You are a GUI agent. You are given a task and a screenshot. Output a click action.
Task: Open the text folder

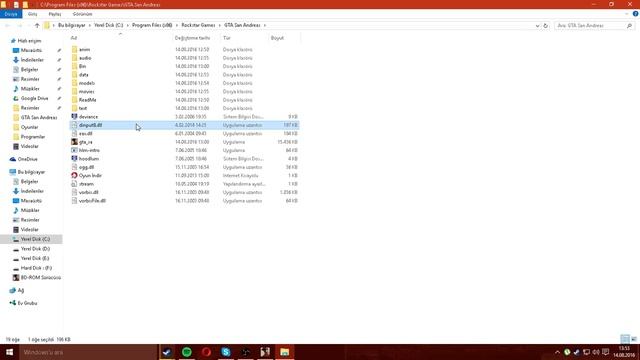pyautogui.click(x=83, y=108)
